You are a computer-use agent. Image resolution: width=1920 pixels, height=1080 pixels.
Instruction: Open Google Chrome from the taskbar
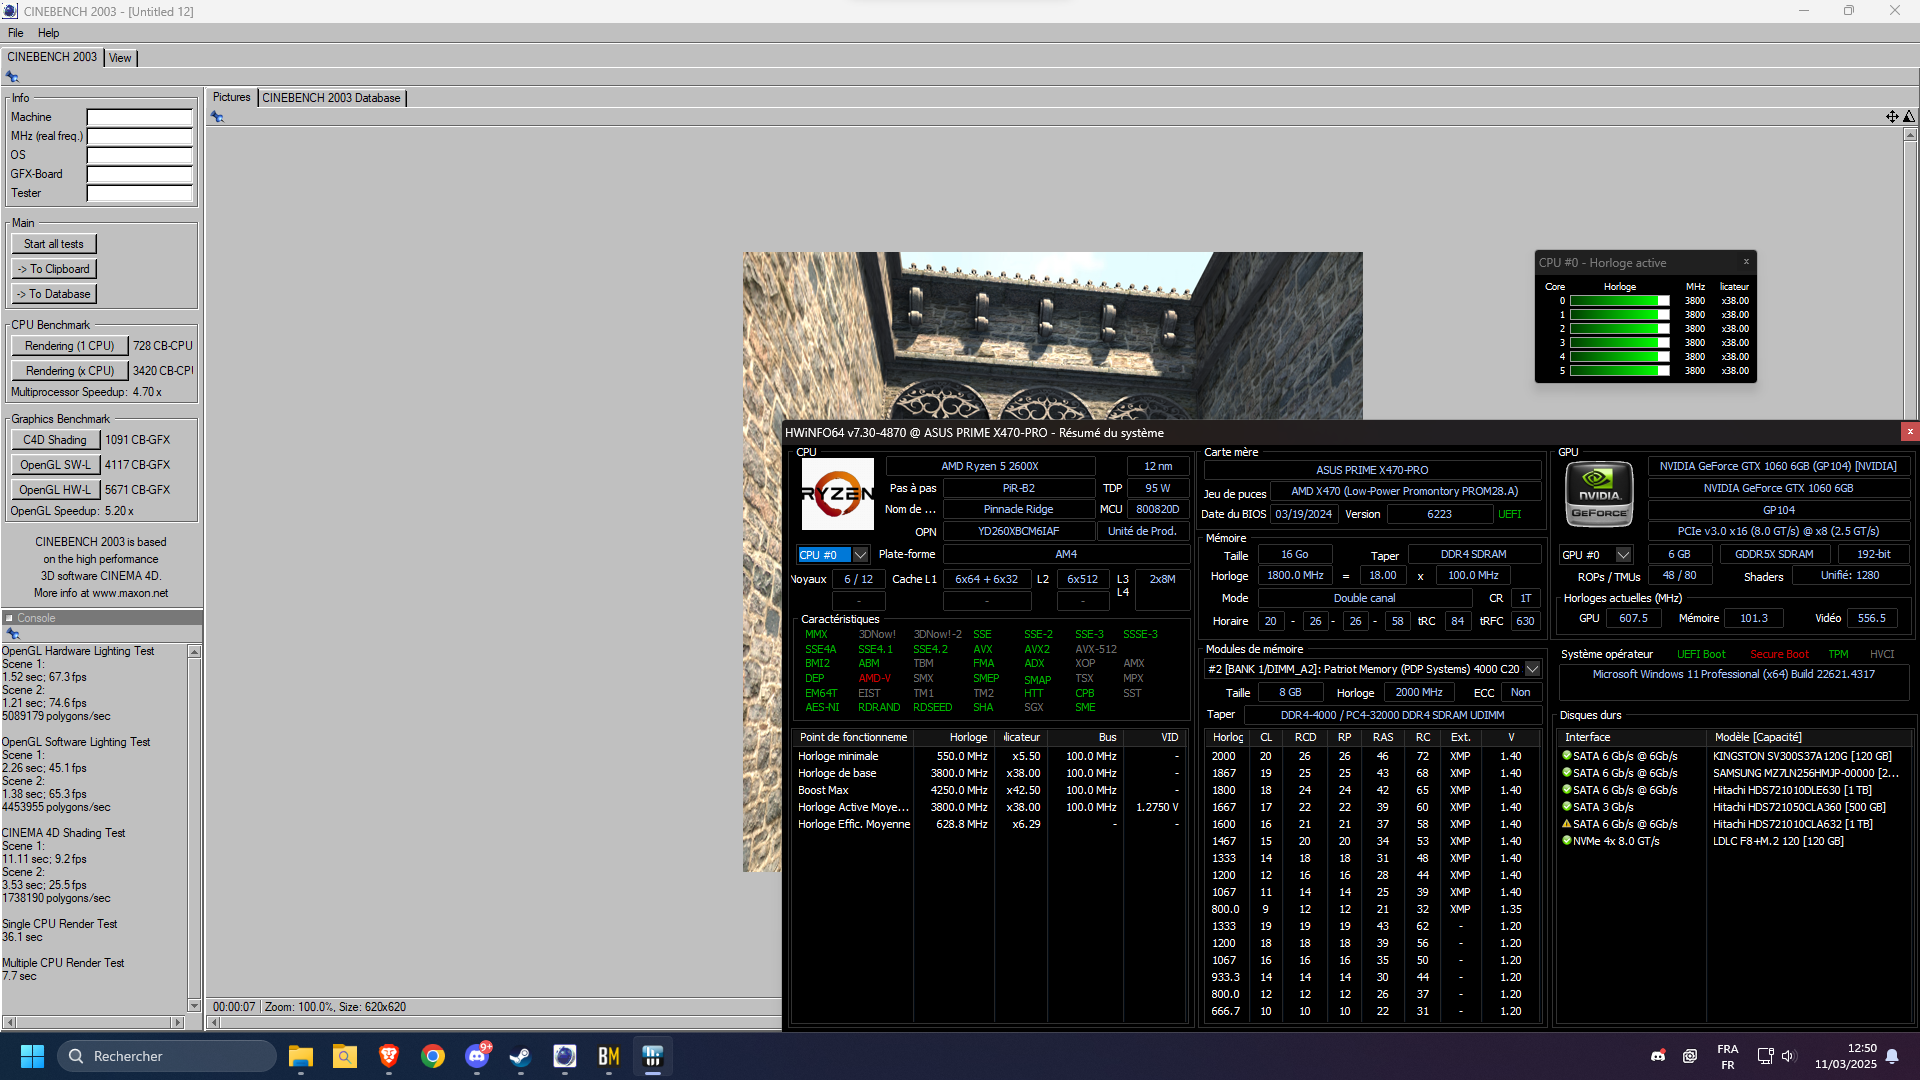[433, 1056]
